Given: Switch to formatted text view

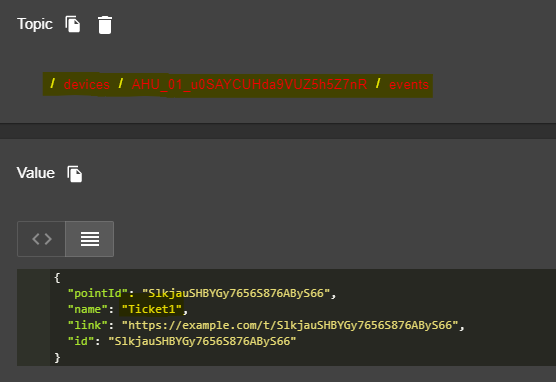Looking at the screenshot, I should point(90,239).
